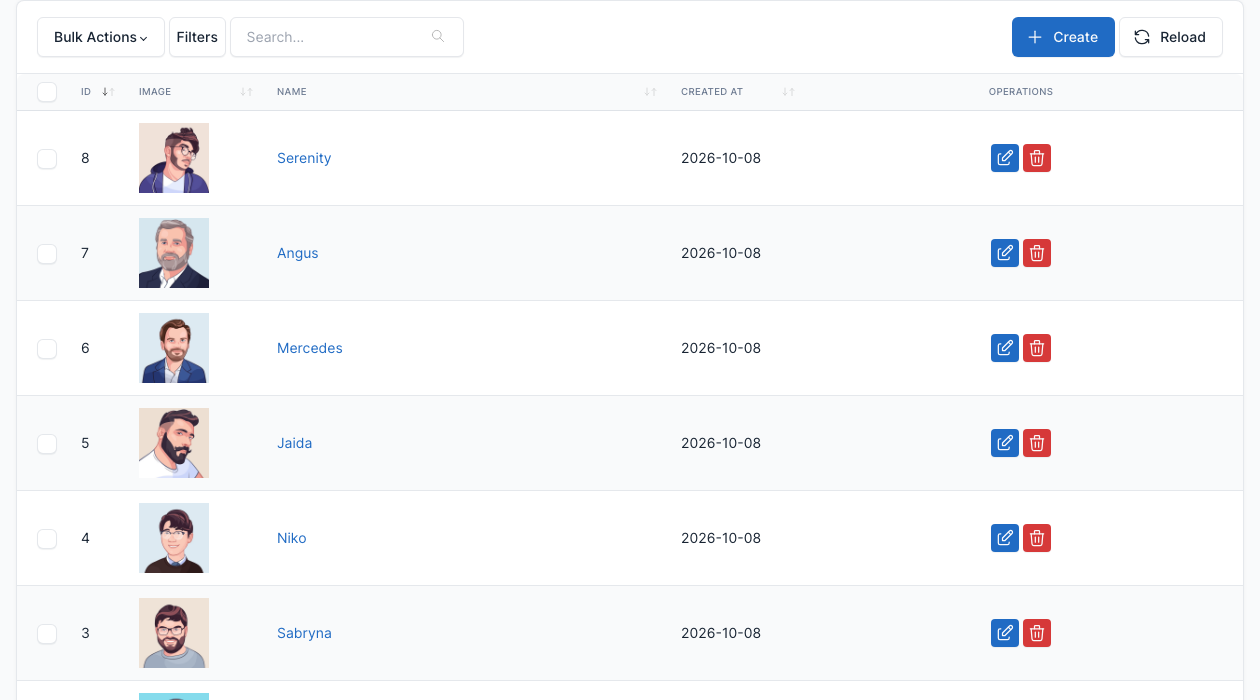Delete the Jaida record
The image size is (1260, 700).
1037,443
